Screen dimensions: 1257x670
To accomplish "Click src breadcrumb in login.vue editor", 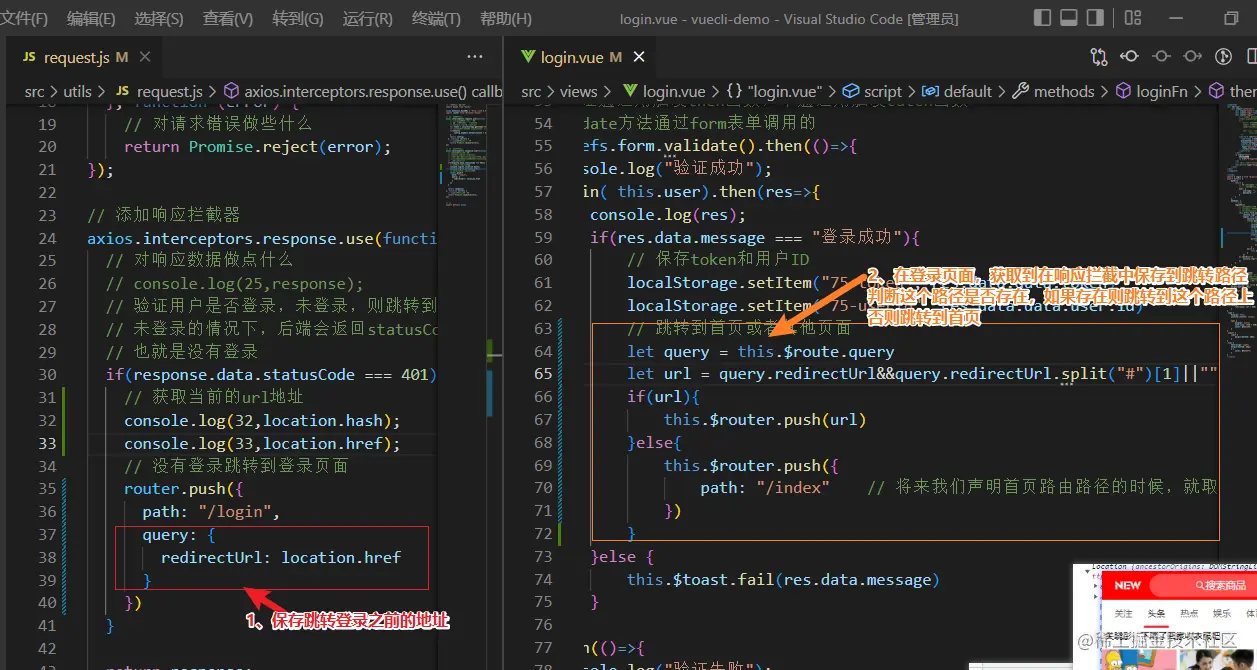I will pos(531,91).
